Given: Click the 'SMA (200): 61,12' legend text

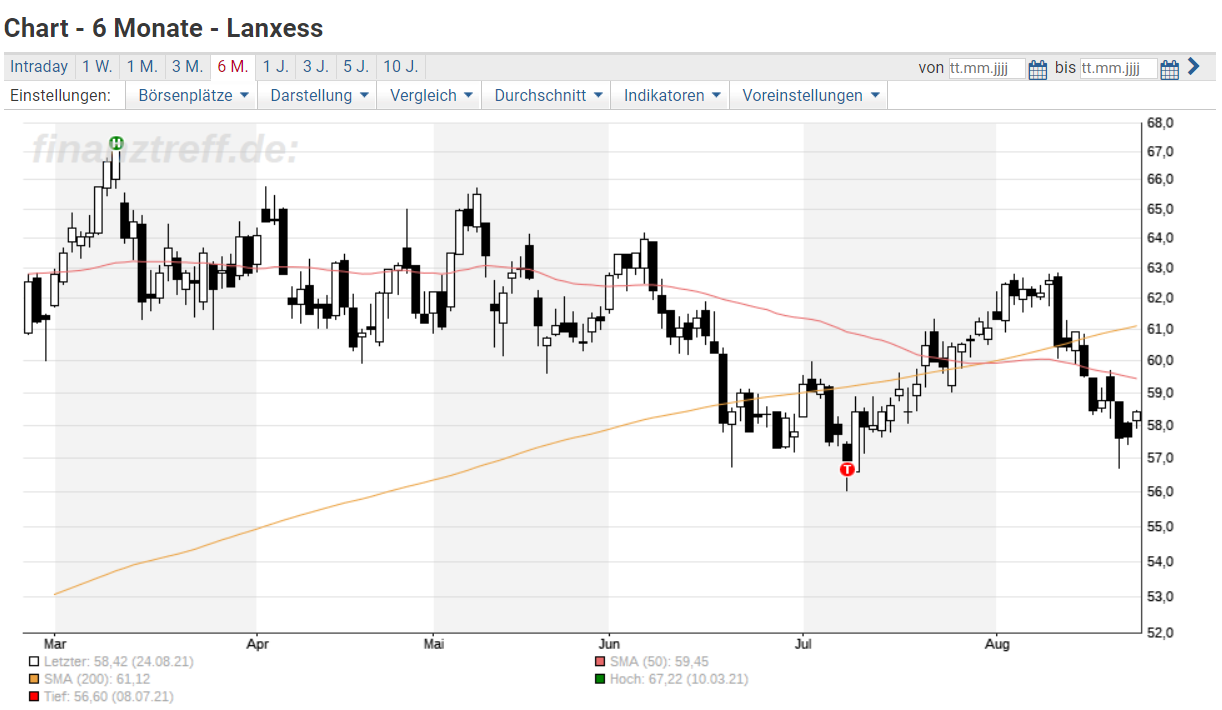Looking at the screenshot, I should pos(97,679).
